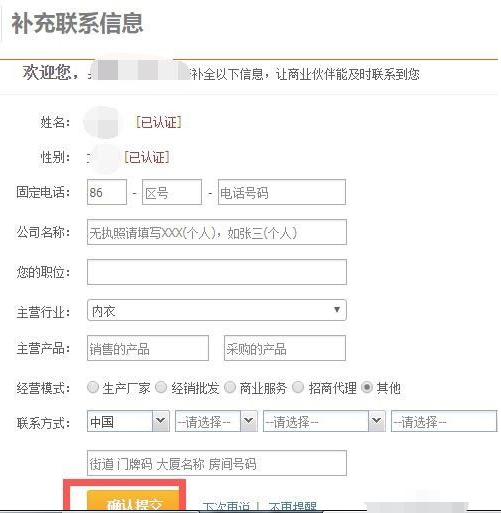Open the last 请选择 district dropdown
Viewport: 501px width, 513px height.
tap(444, 421)
